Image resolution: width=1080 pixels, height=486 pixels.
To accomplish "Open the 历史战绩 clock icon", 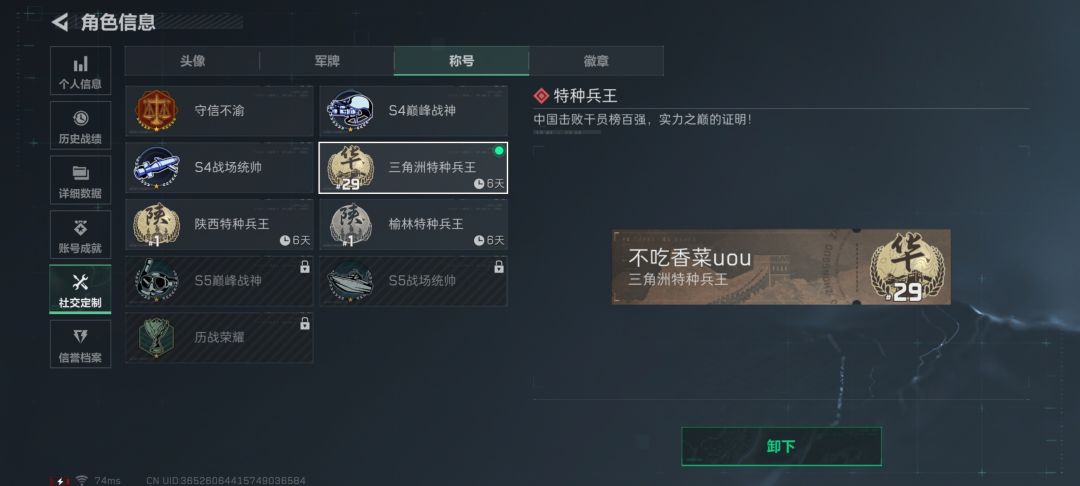I will (81, 118).
